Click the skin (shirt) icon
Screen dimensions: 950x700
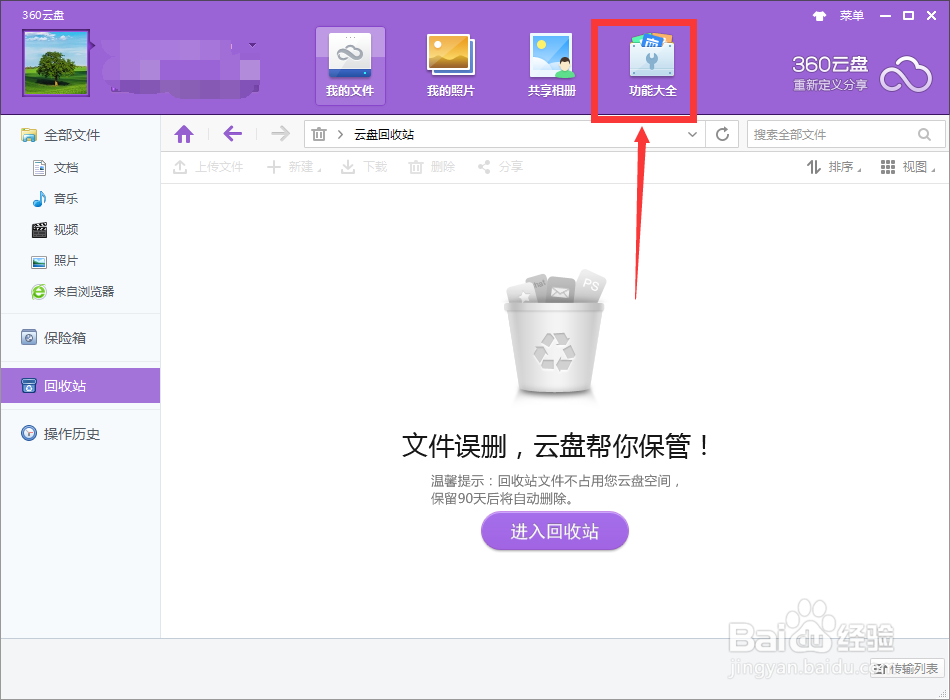pos(819,16)
